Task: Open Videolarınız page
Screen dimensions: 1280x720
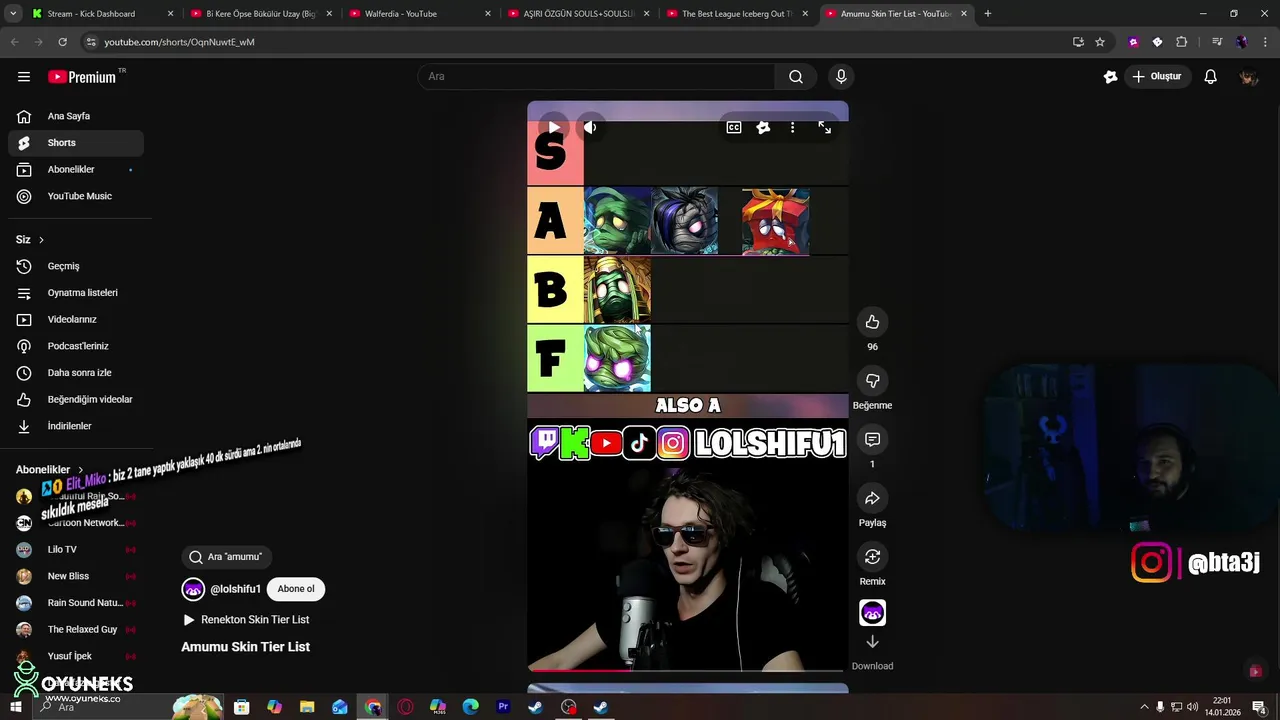Action: (x=76, y=319)
